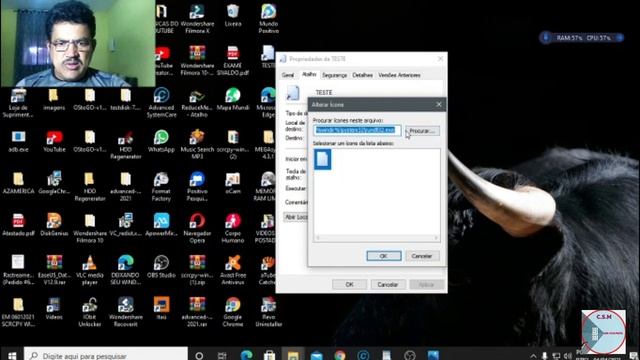The height and width of the screenshot is (360, 640).
Task: Select the adb.exe desktop file
Action: click(18, 141)
